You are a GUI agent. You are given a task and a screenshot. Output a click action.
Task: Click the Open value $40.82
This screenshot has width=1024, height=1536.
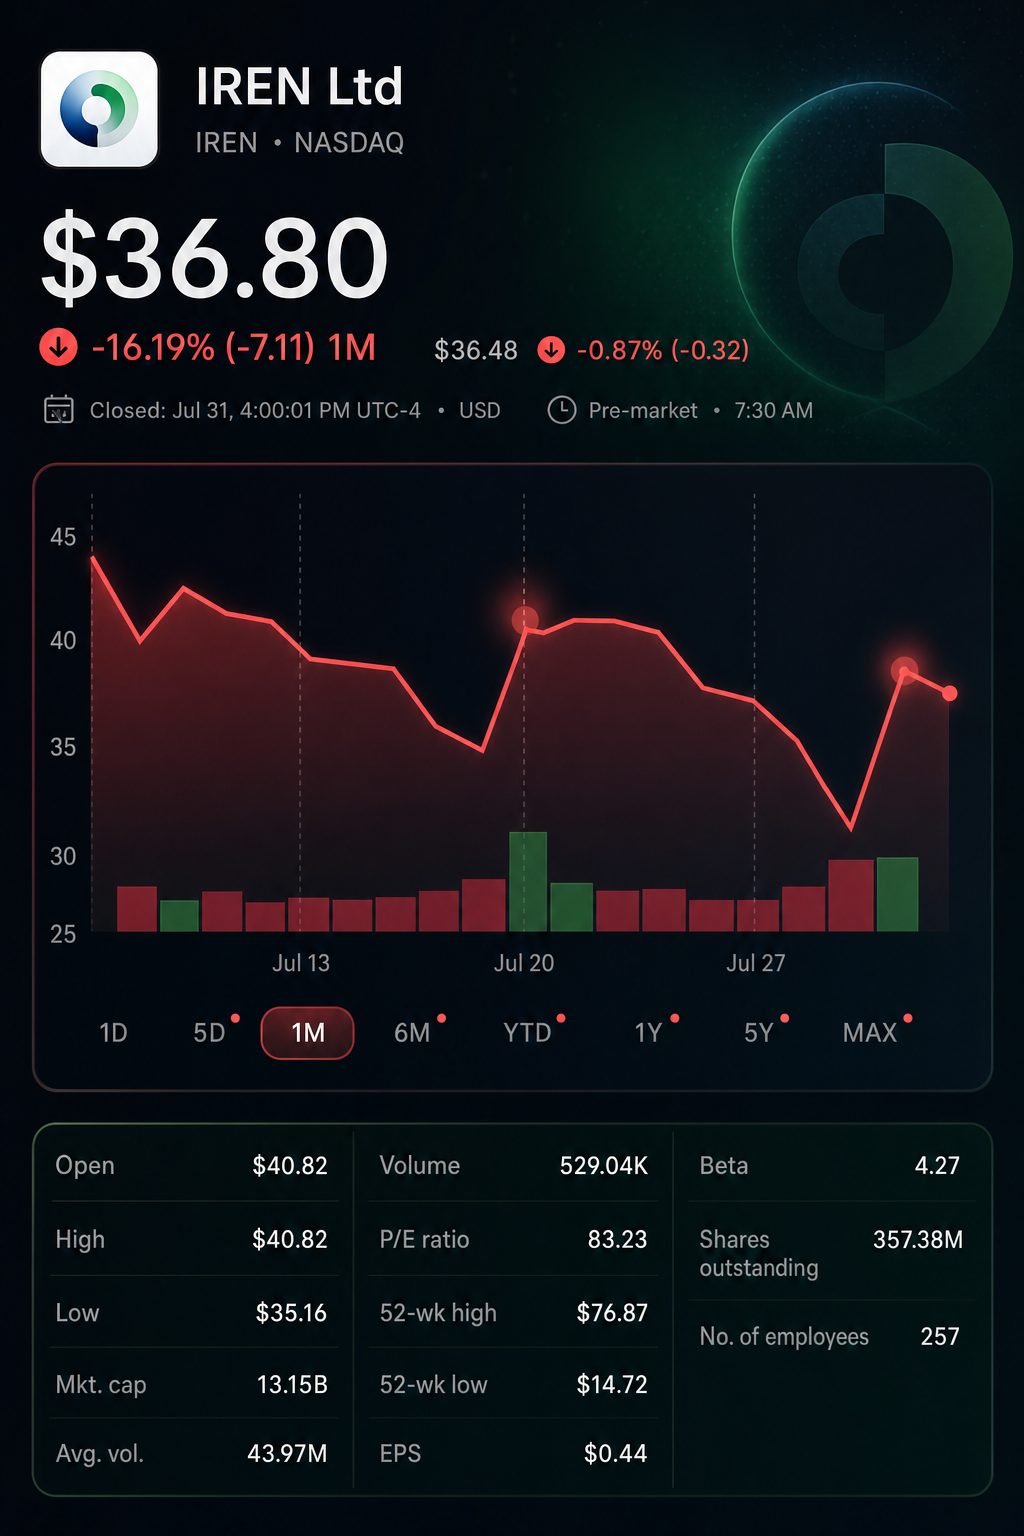[290, 1165]
